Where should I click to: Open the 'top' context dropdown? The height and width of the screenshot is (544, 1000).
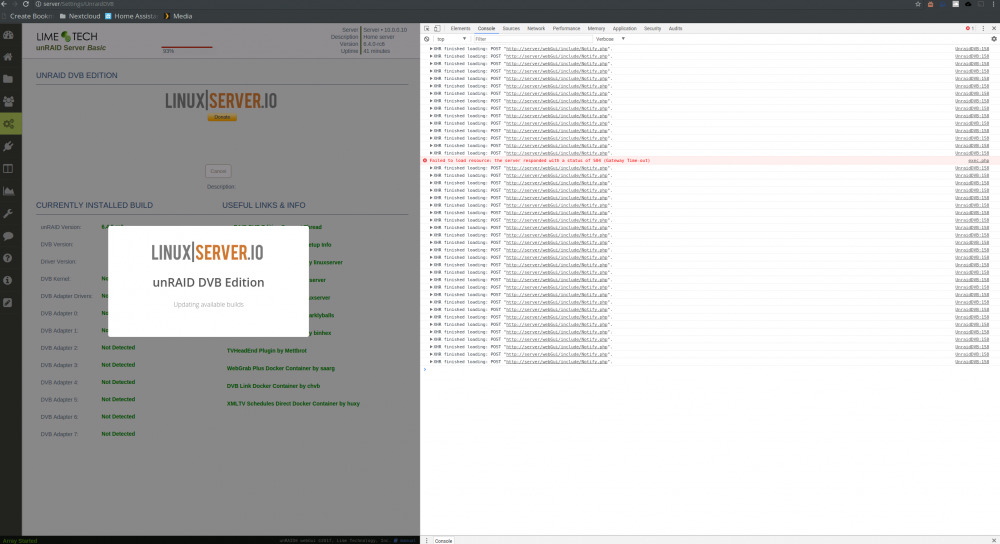click(452, 39)
